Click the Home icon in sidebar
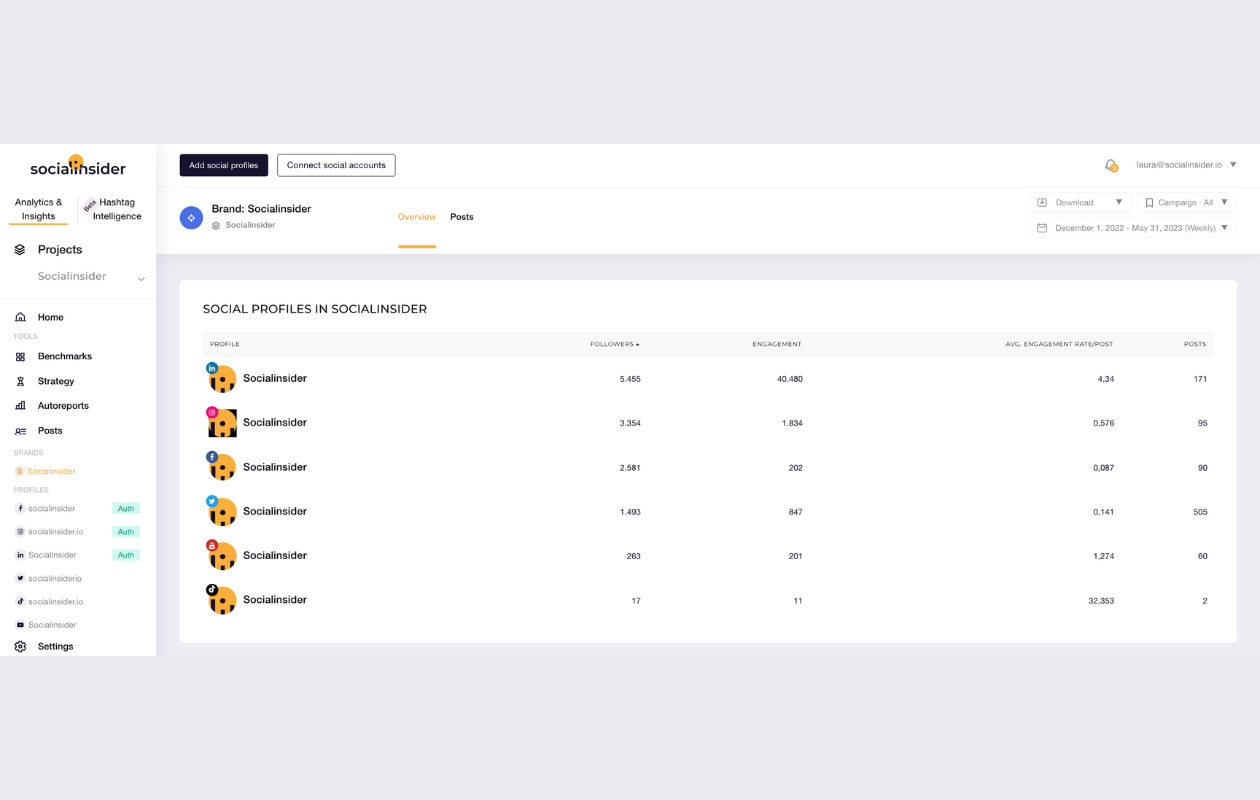 (20, 317)
